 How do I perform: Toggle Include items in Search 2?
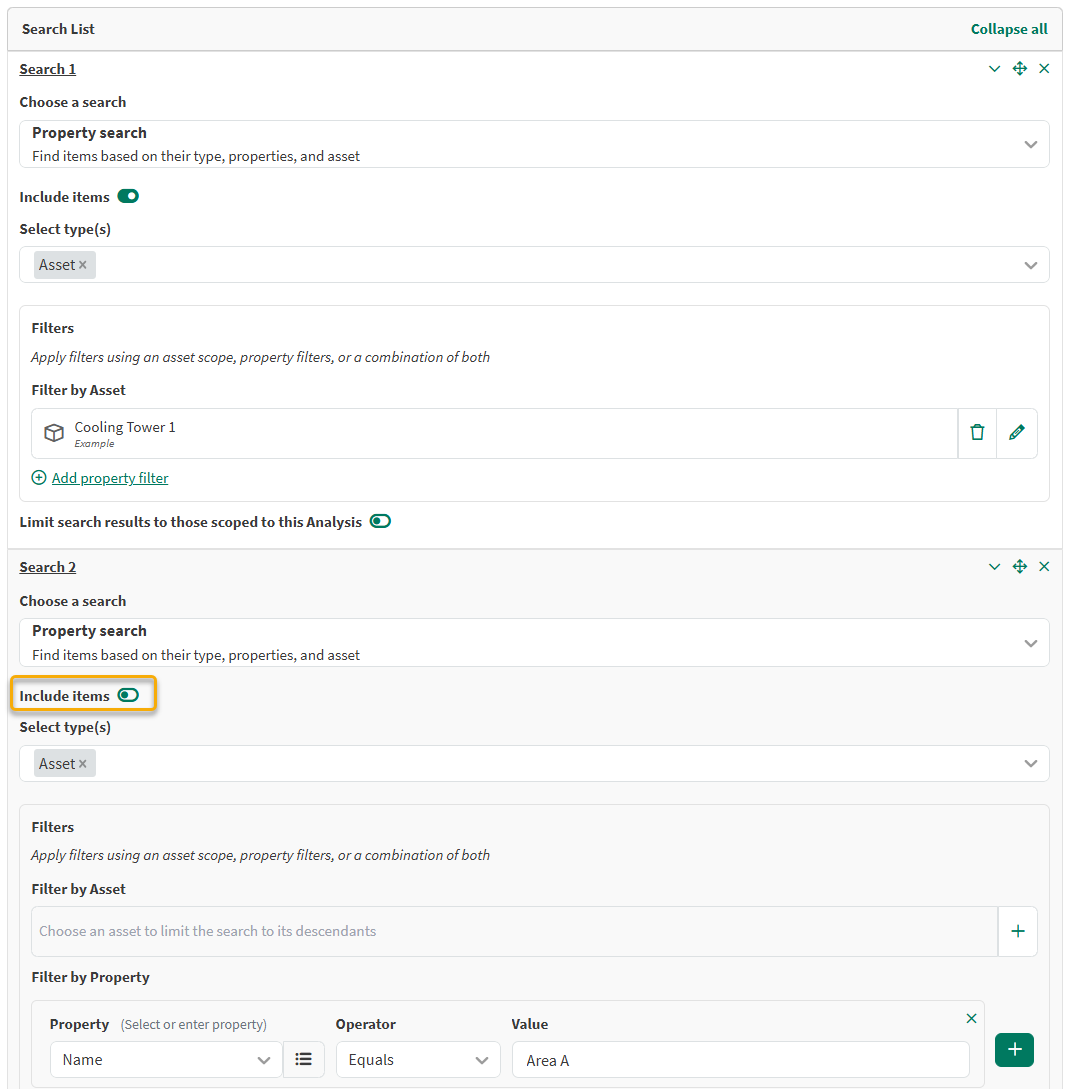(128, 696)
